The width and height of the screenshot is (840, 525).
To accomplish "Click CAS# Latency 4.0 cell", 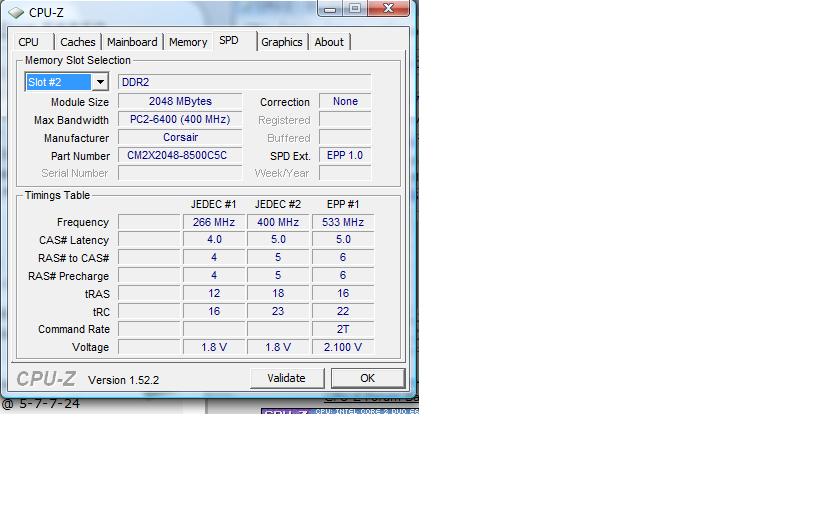I will point(214,239).
